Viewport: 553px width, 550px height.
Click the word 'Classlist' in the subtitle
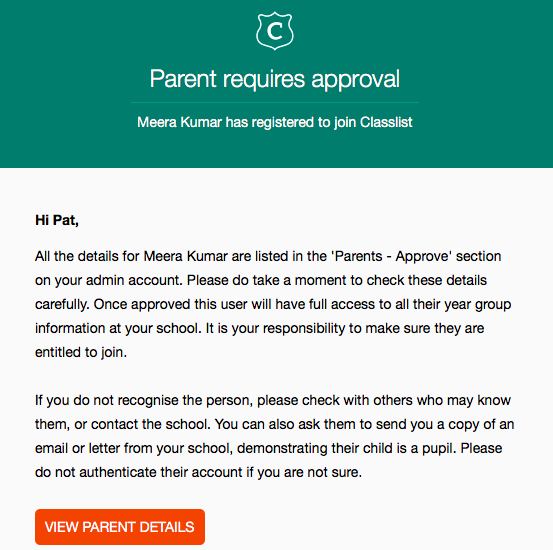(x=386, y=122)
